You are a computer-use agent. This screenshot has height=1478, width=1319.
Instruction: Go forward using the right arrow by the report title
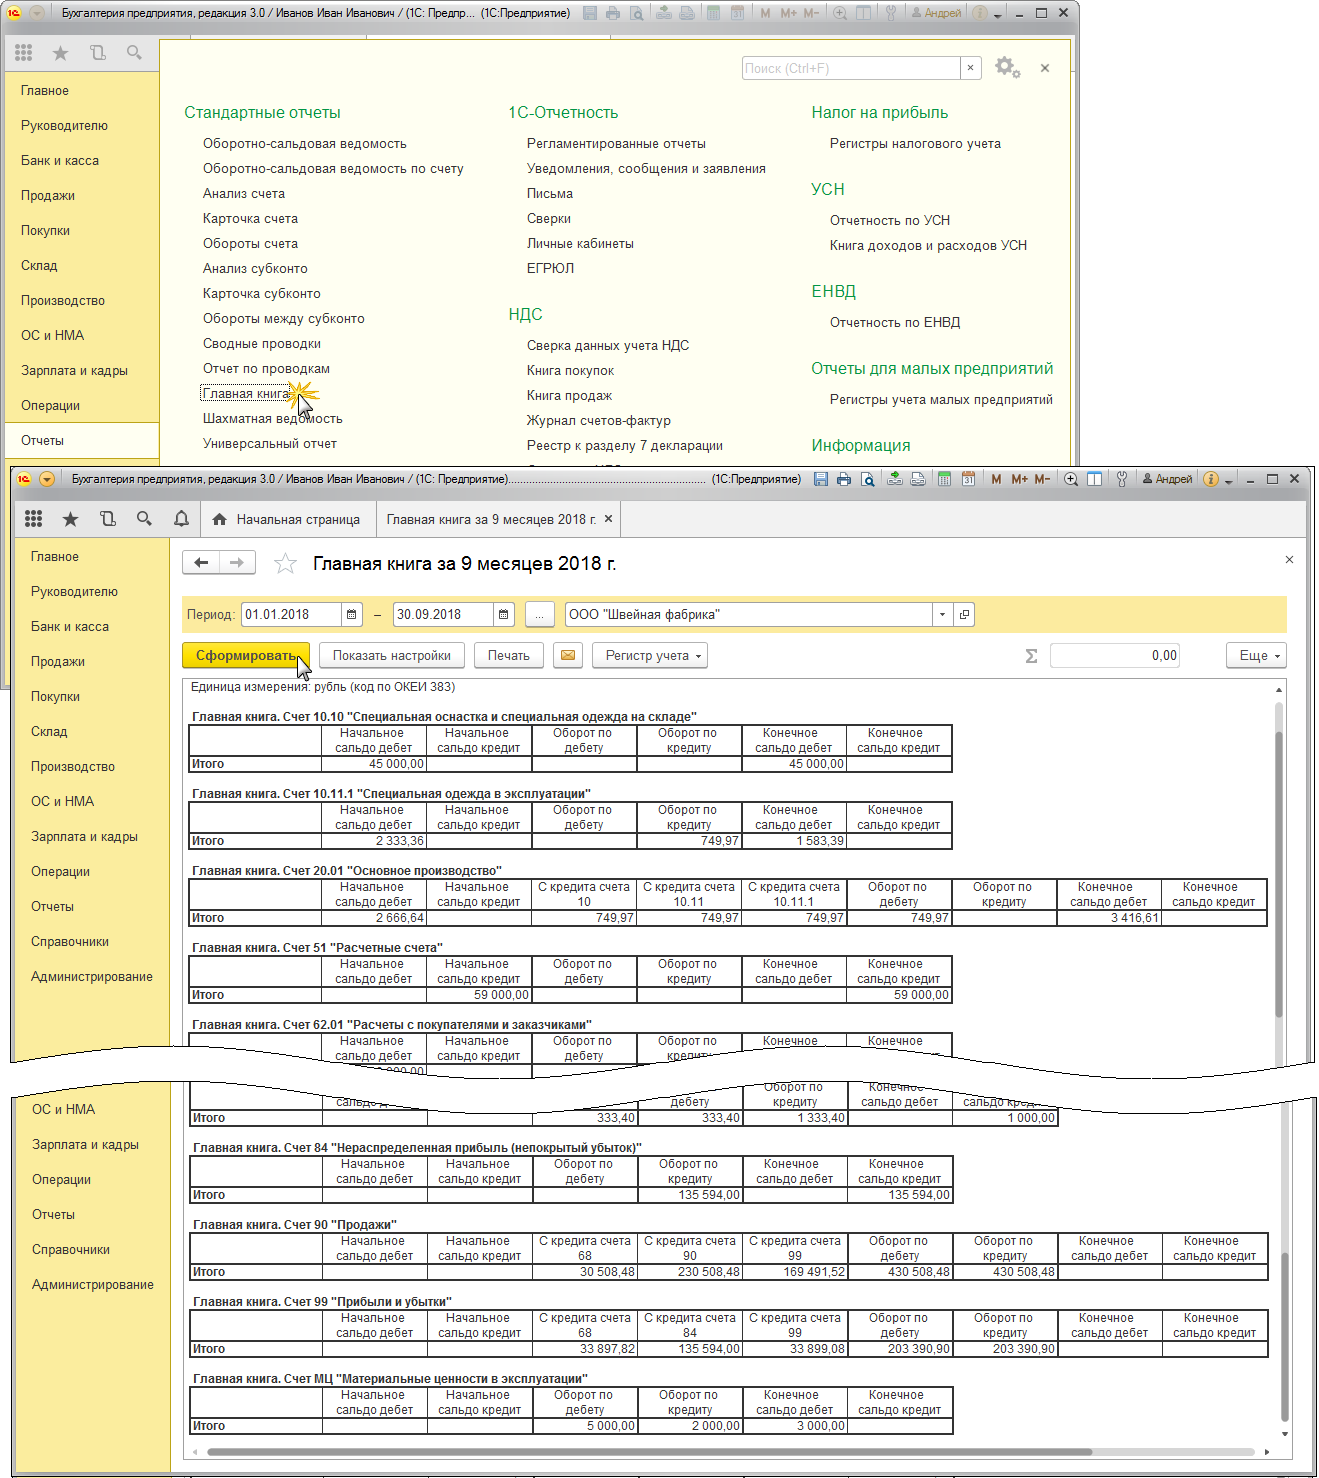(237, 563)
